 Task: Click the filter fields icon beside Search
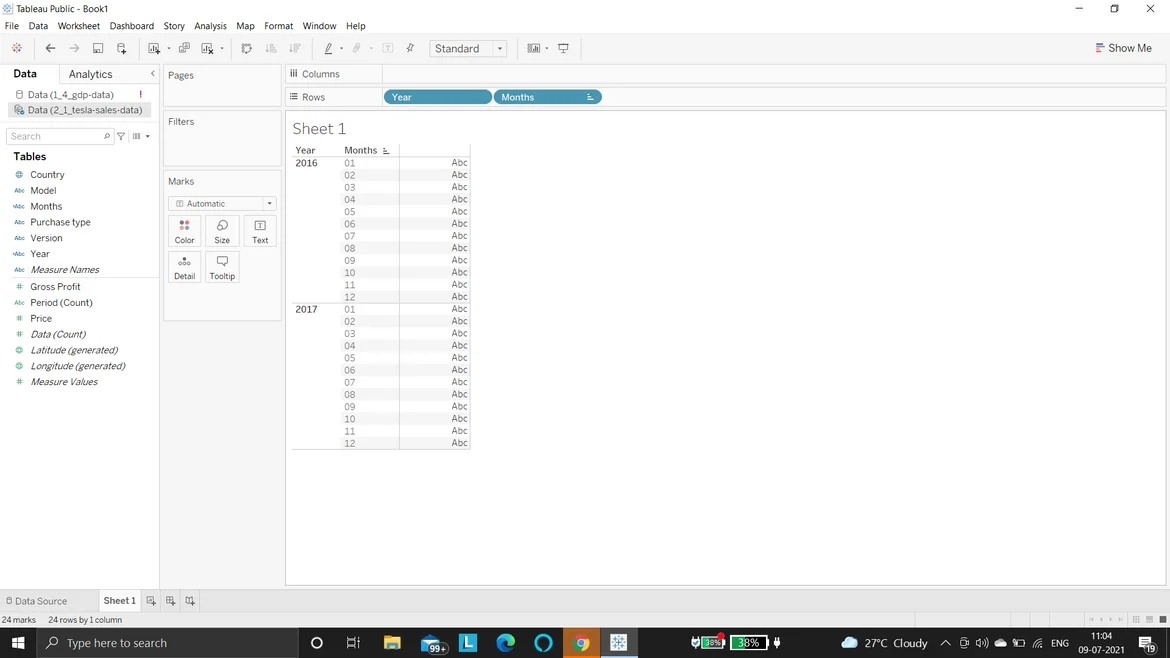point(121,136)
